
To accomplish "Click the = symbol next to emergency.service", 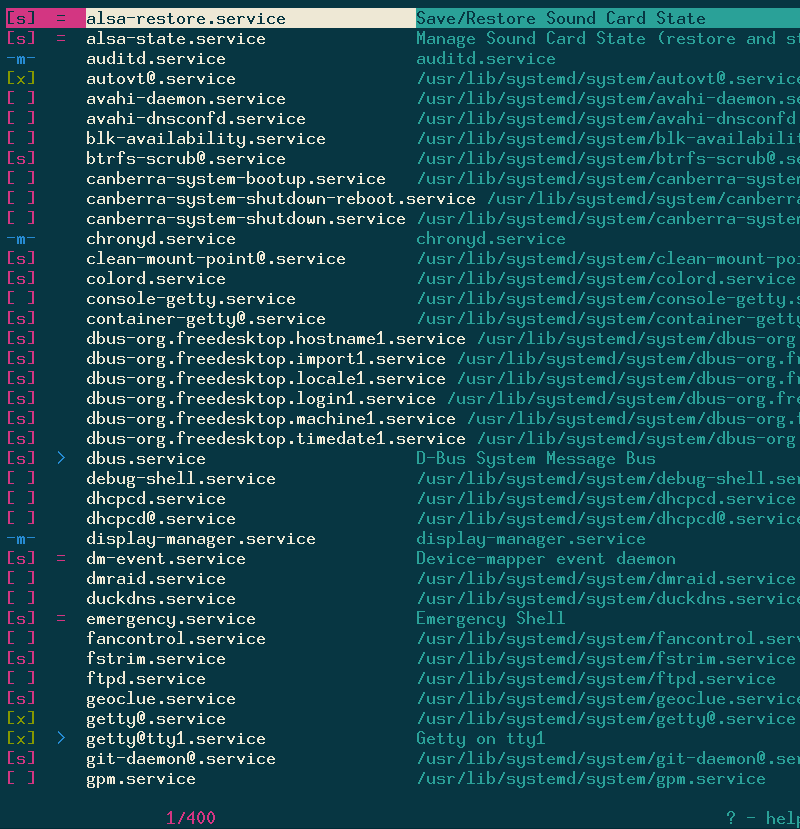I will click(x=62, y=618).
